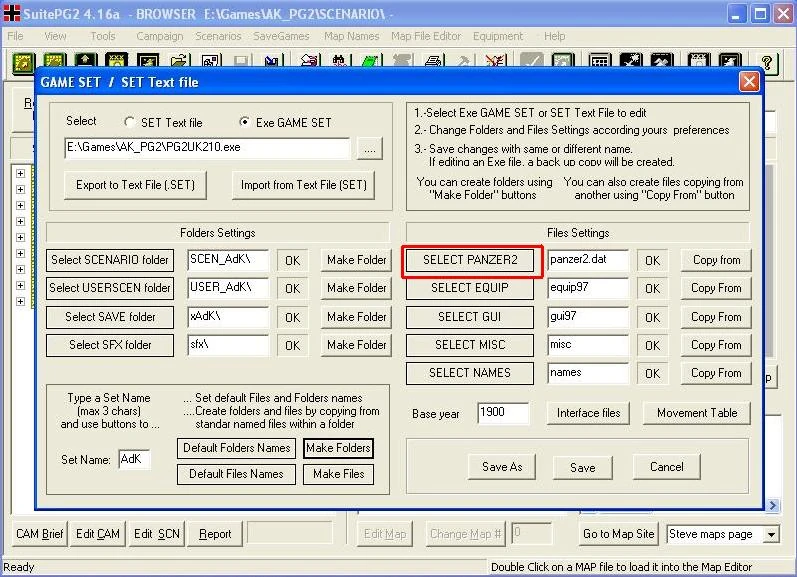
Task: Click the green book toolbar icon
Action: point(371,63)
